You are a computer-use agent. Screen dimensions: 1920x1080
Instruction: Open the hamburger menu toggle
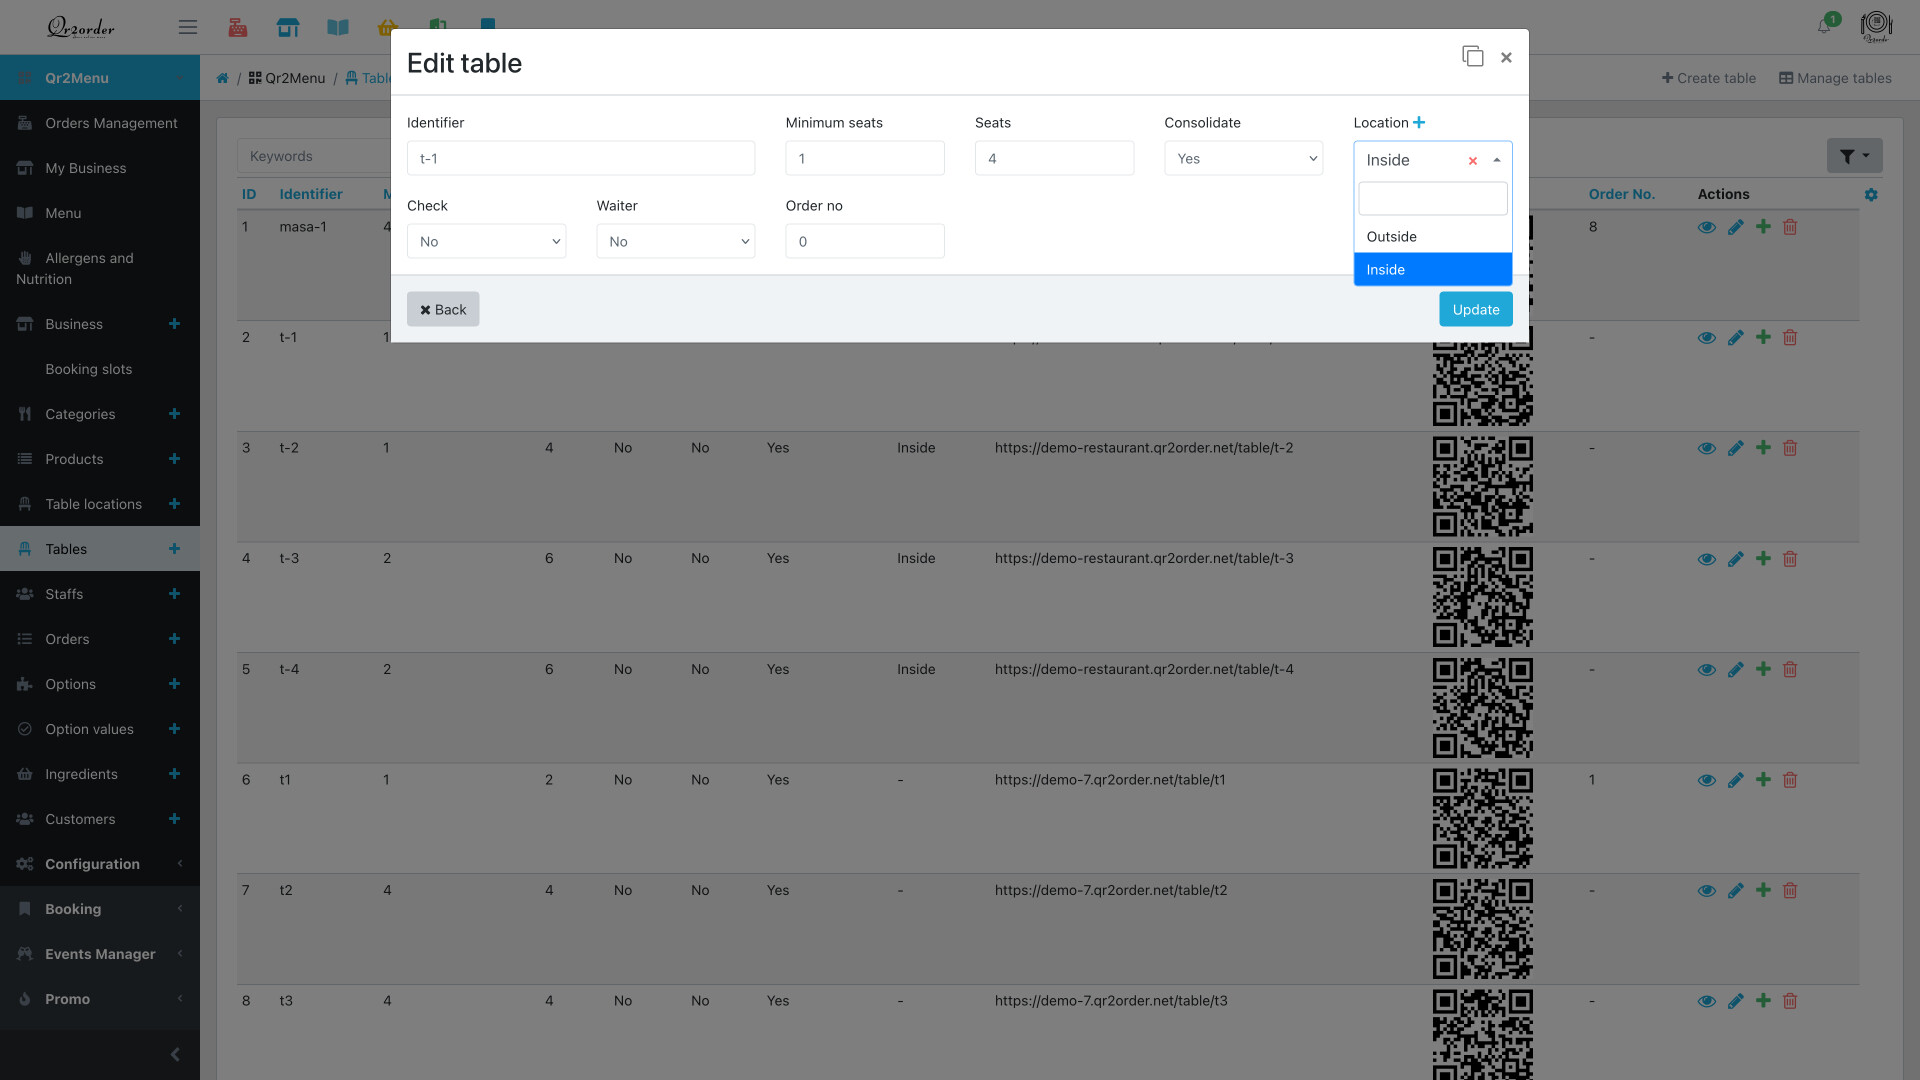(188, 27)
